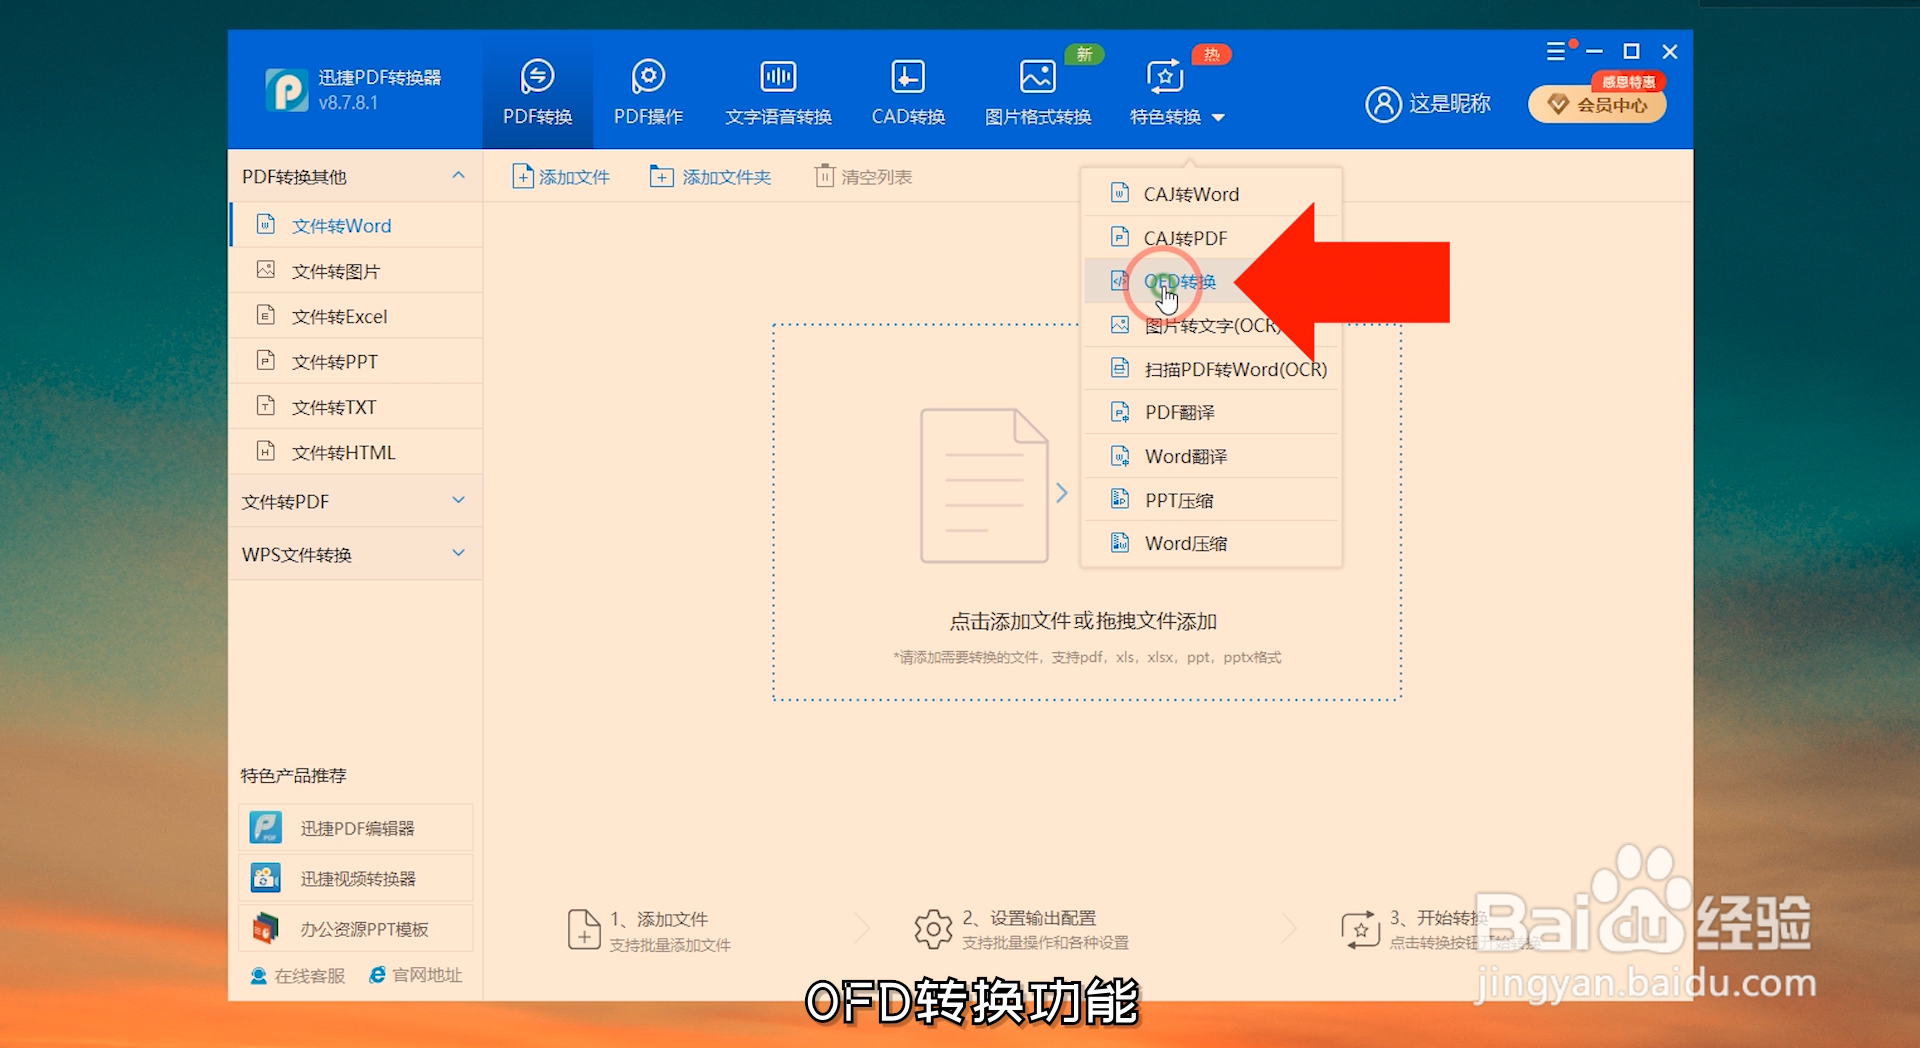
Task: Click the 文件转PPT slide icon
Action: tap(265, 360)
